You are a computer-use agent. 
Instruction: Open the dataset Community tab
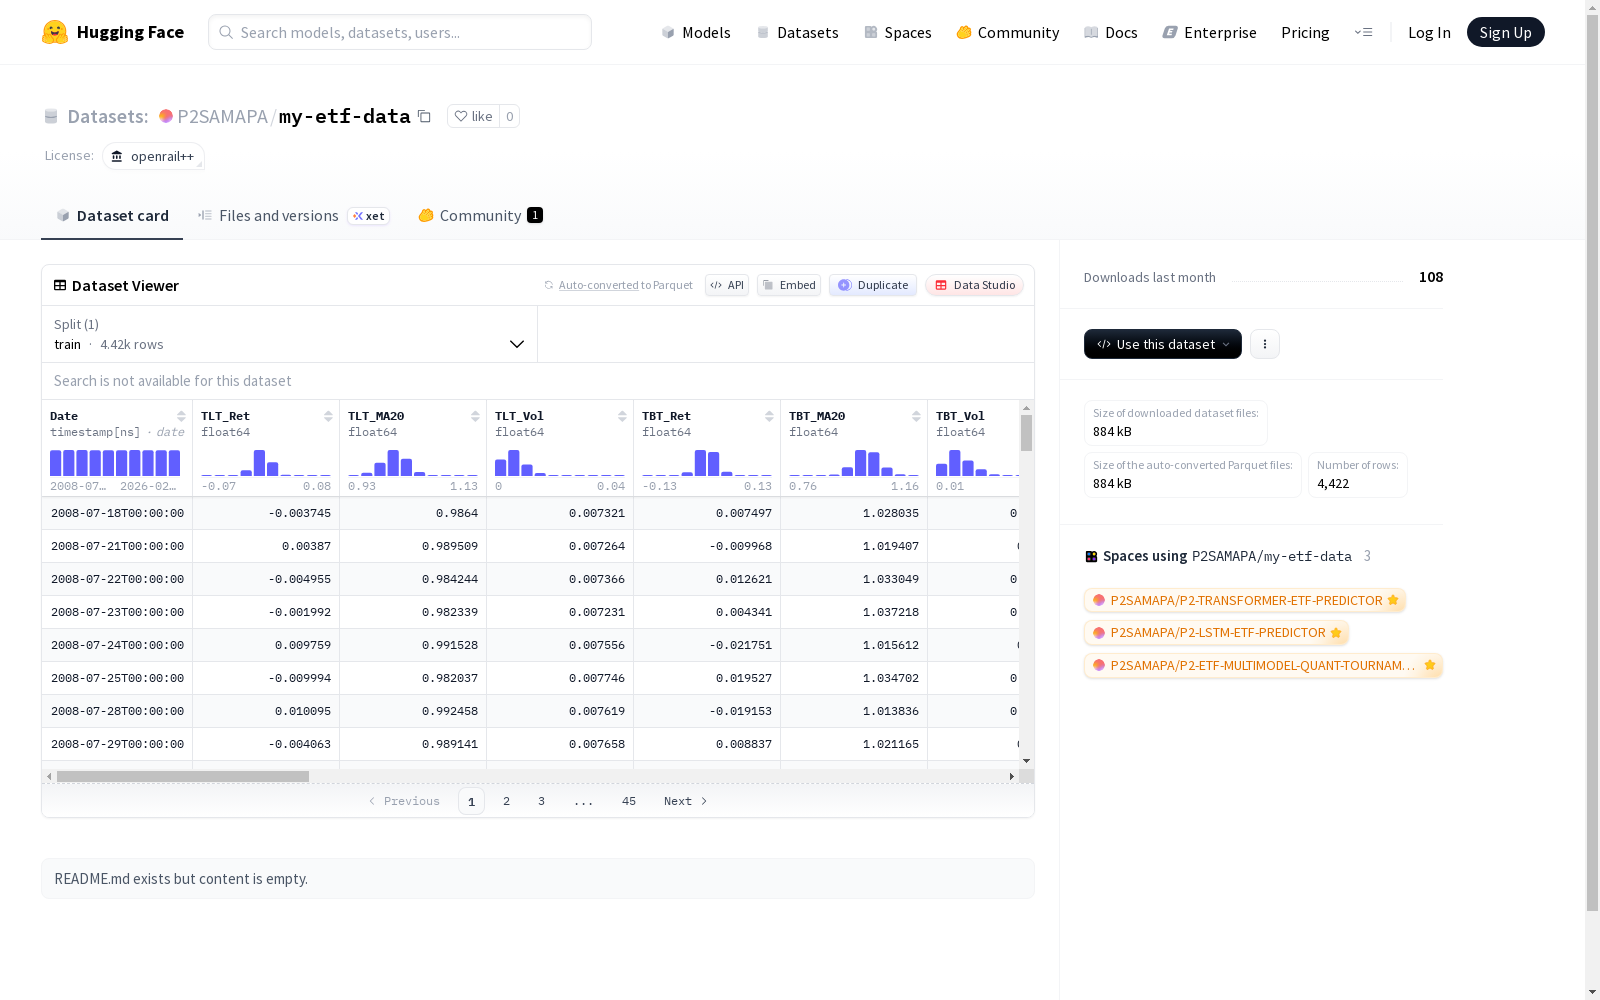[480, 216]
